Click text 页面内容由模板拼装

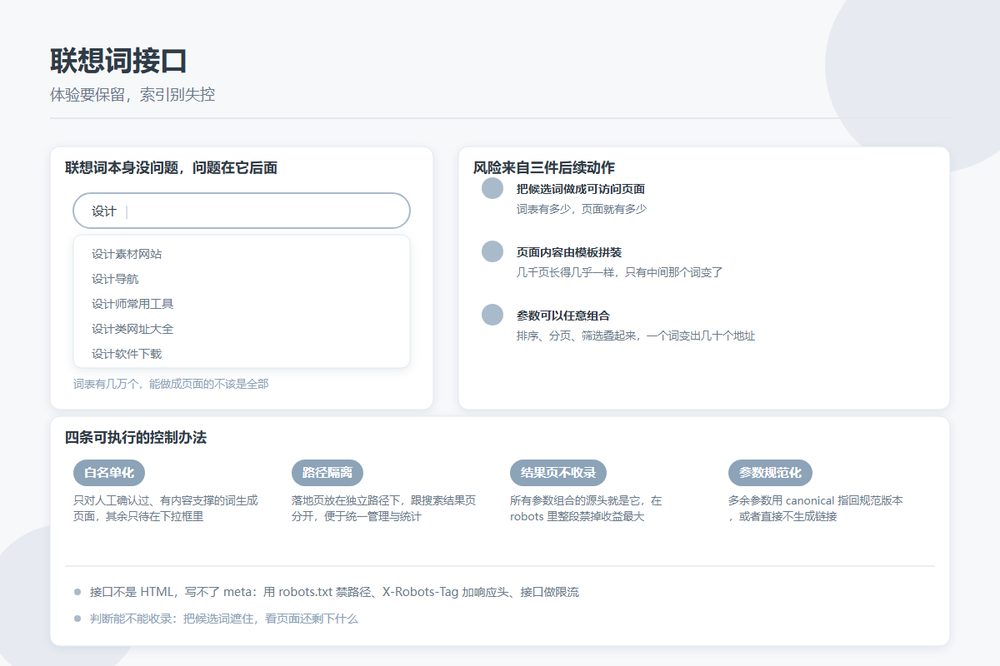click(x=569, y=252)
